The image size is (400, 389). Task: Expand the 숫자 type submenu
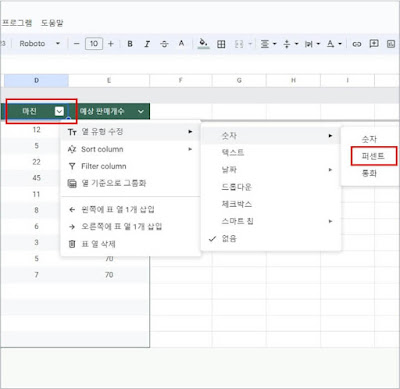(271, 136)
